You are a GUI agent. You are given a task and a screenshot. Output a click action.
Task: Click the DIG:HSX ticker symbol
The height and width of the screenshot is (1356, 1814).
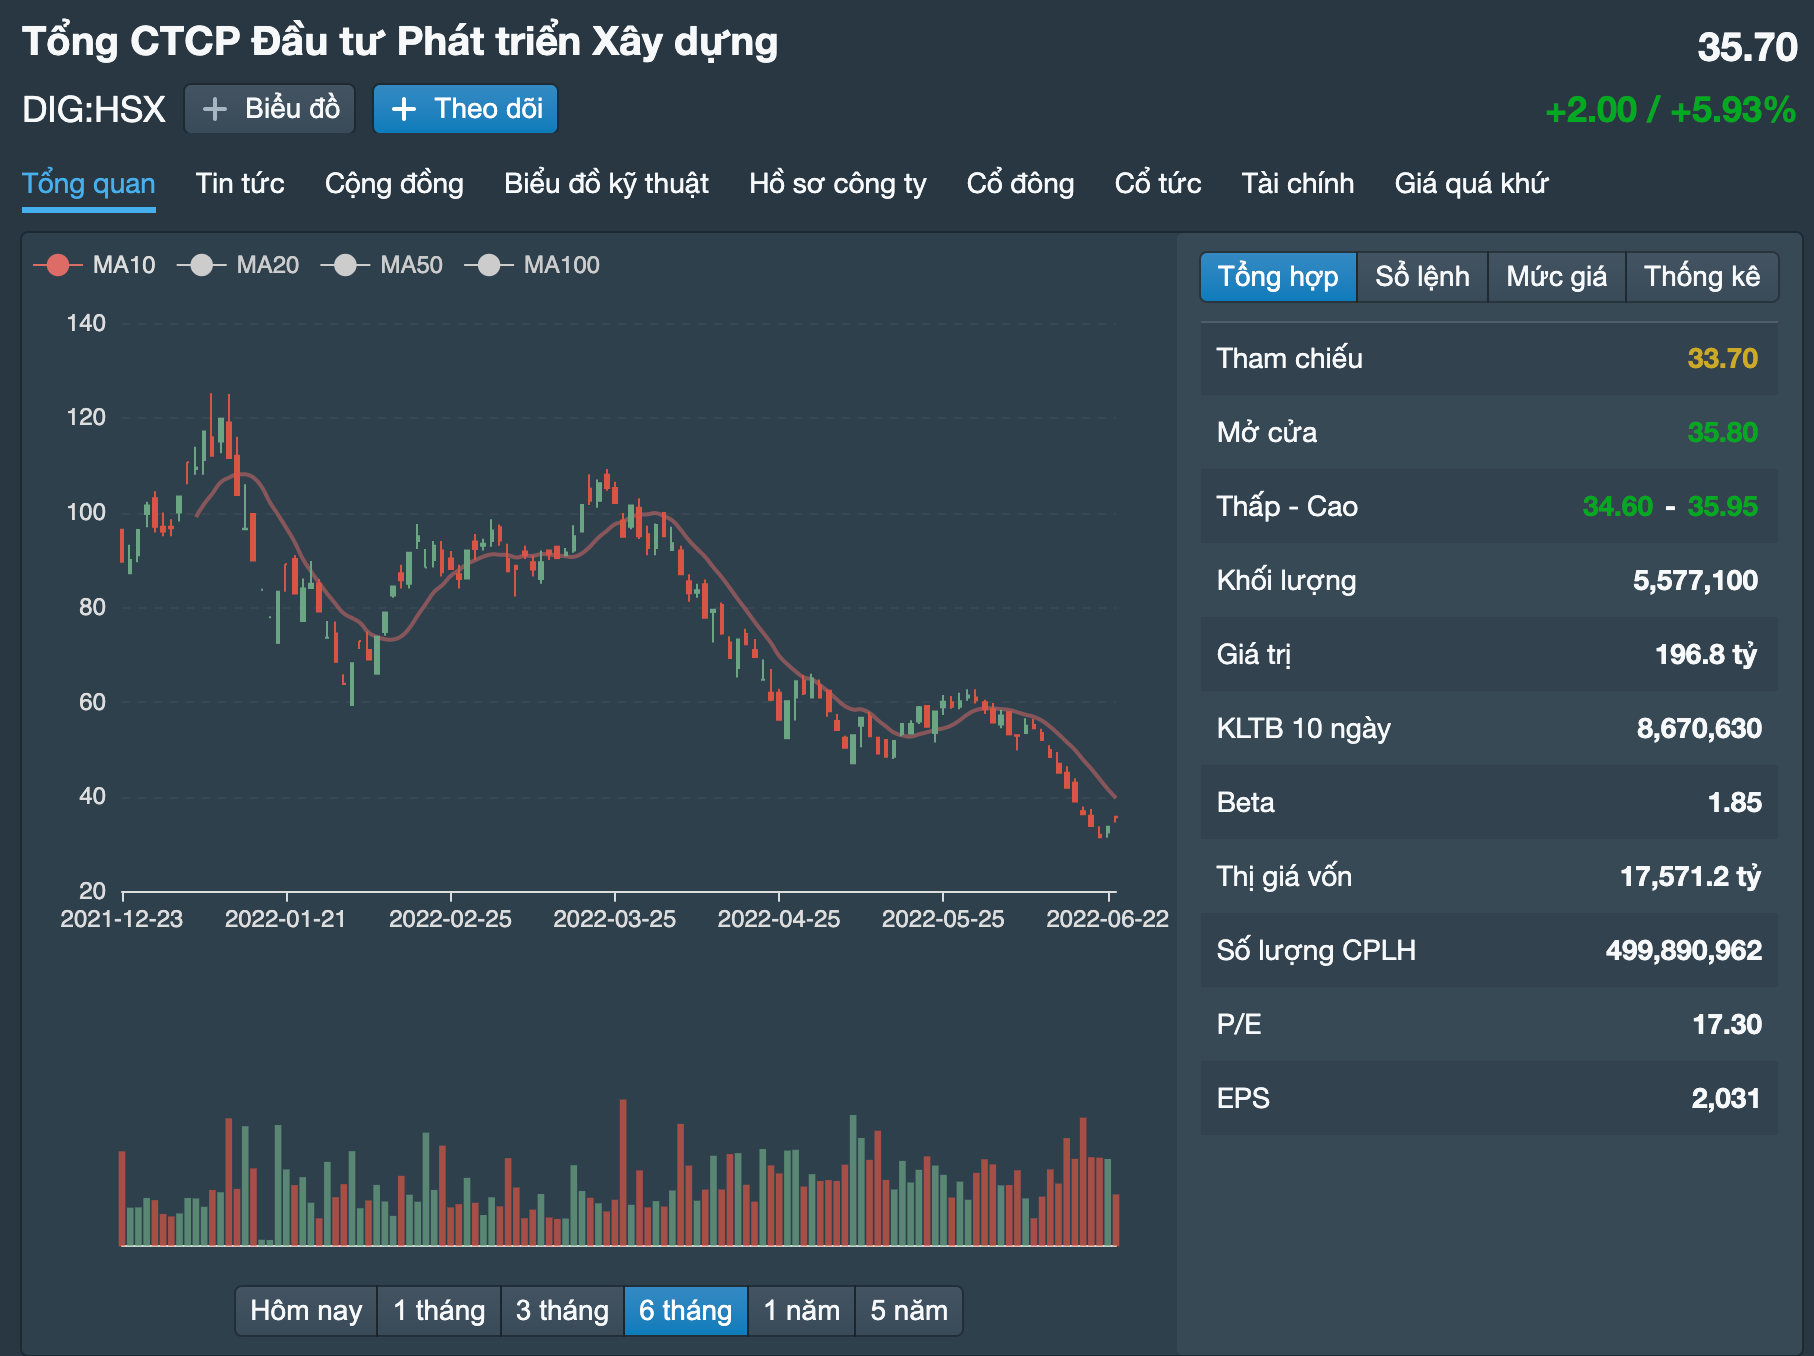(94, 109)
